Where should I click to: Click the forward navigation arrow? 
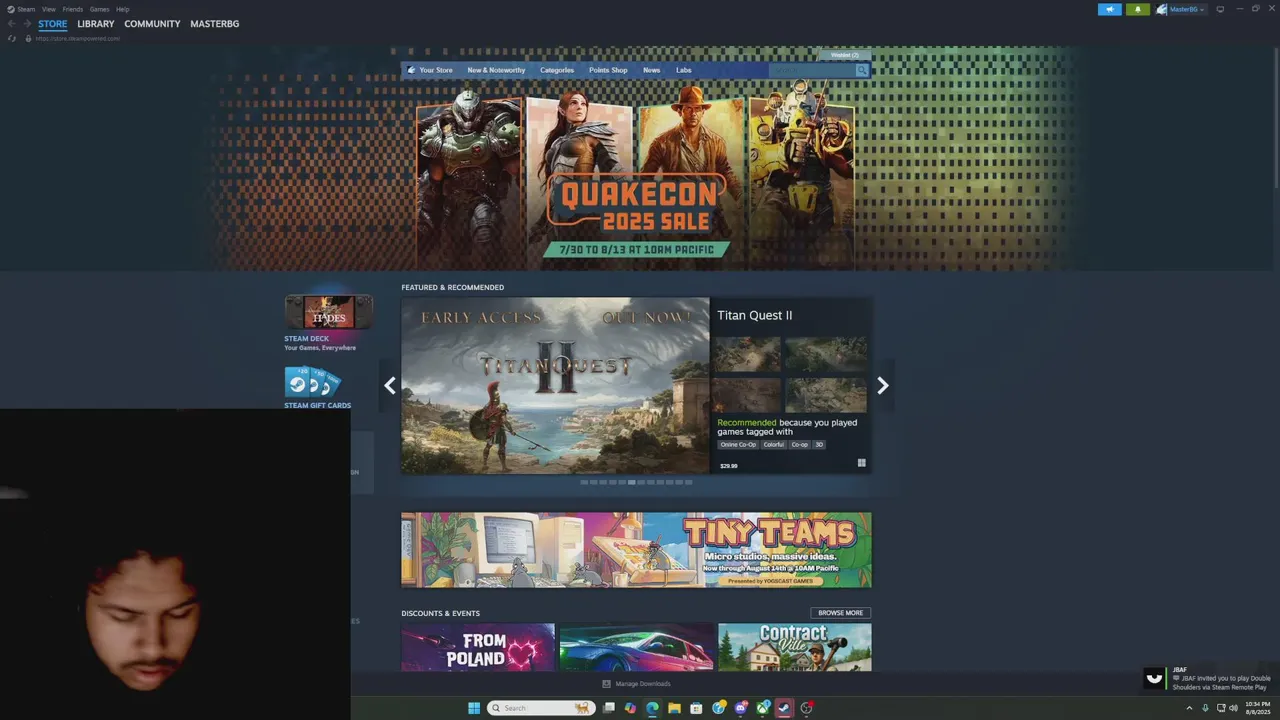coord(27,24)
